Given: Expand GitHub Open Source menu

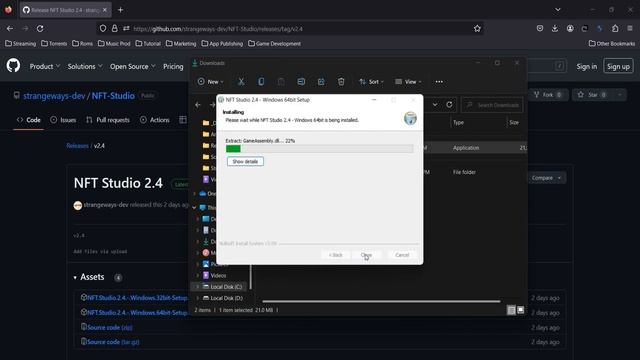Looking at the screenshot, I should (x=132, y=66).
